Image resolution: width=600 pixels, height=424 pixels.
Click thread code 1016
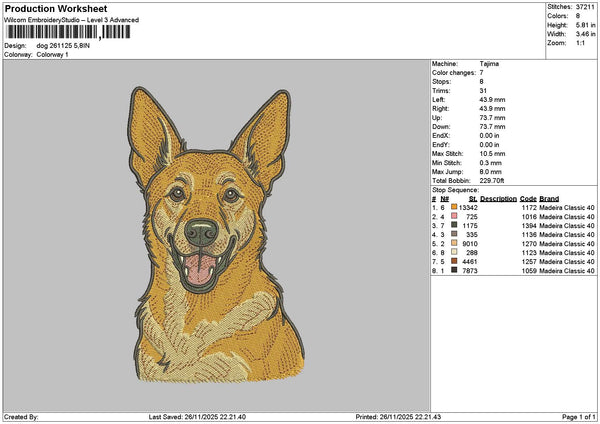pyautogui.click(x=529, y=217)
